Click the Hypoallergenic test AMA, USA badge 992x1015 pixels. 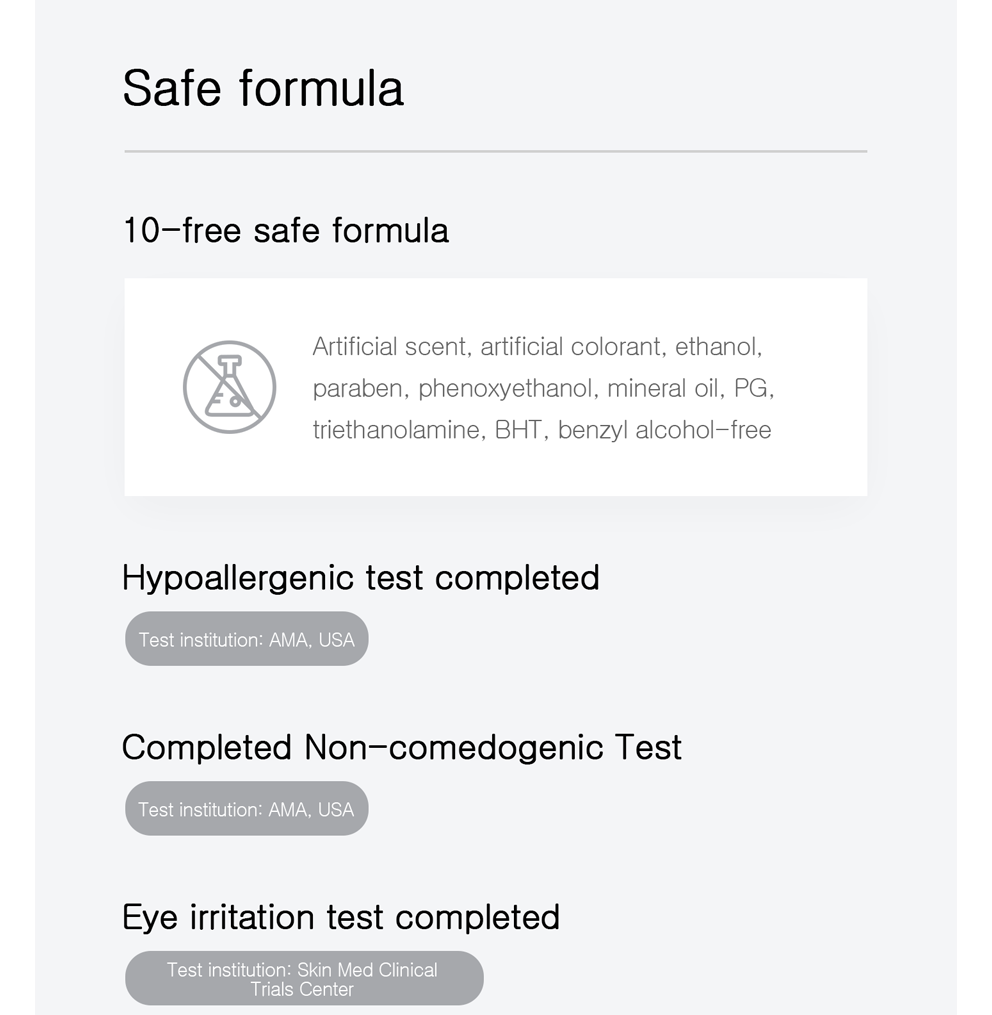pyautogui.click(x=247, y=639)
